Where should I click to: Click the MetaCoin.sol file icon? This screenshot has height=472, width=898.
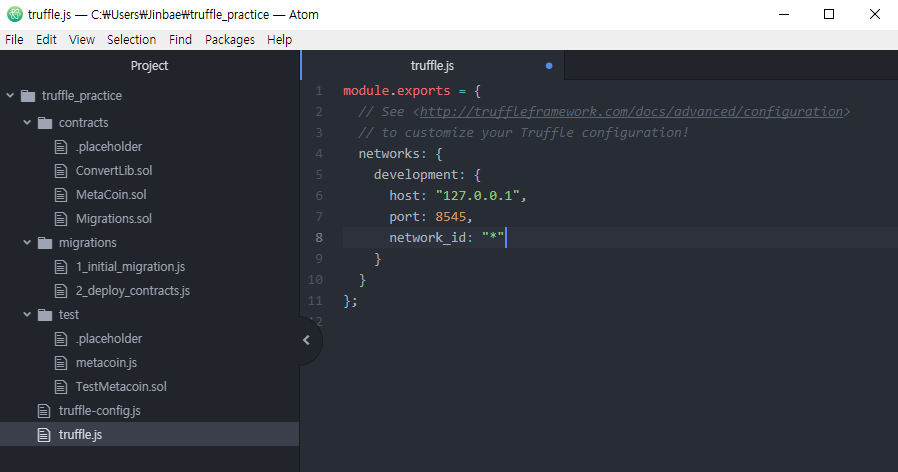(x=61, y=195)
